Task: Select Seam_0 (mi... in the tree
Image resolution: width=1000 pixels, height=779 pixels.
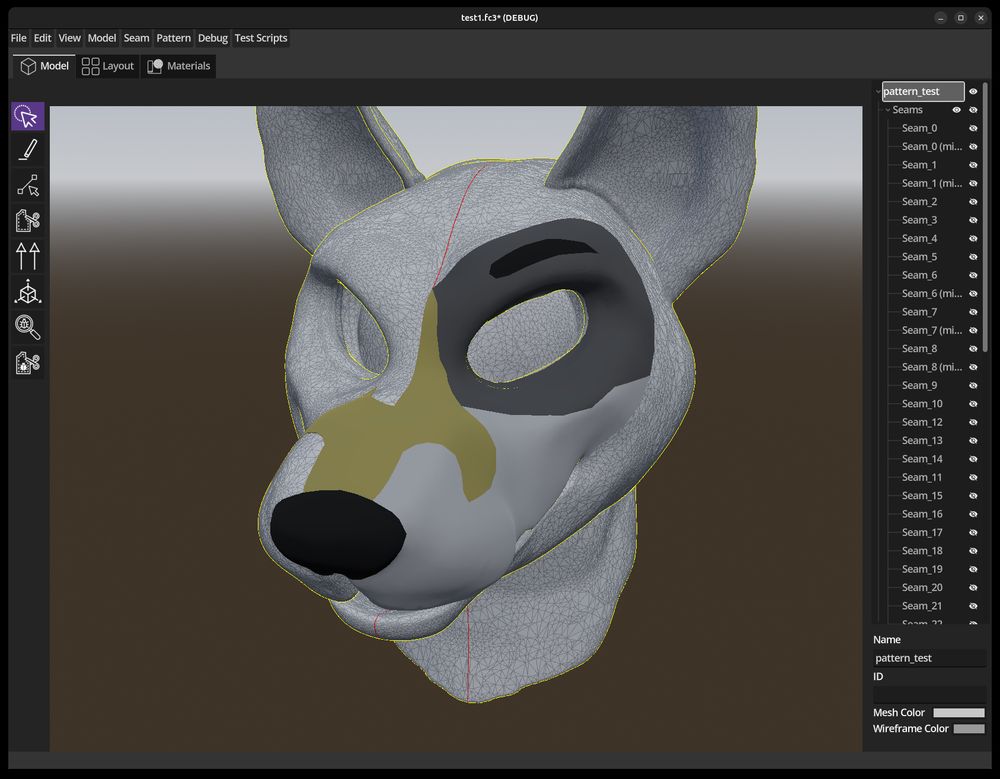Action: coord(932,147)
